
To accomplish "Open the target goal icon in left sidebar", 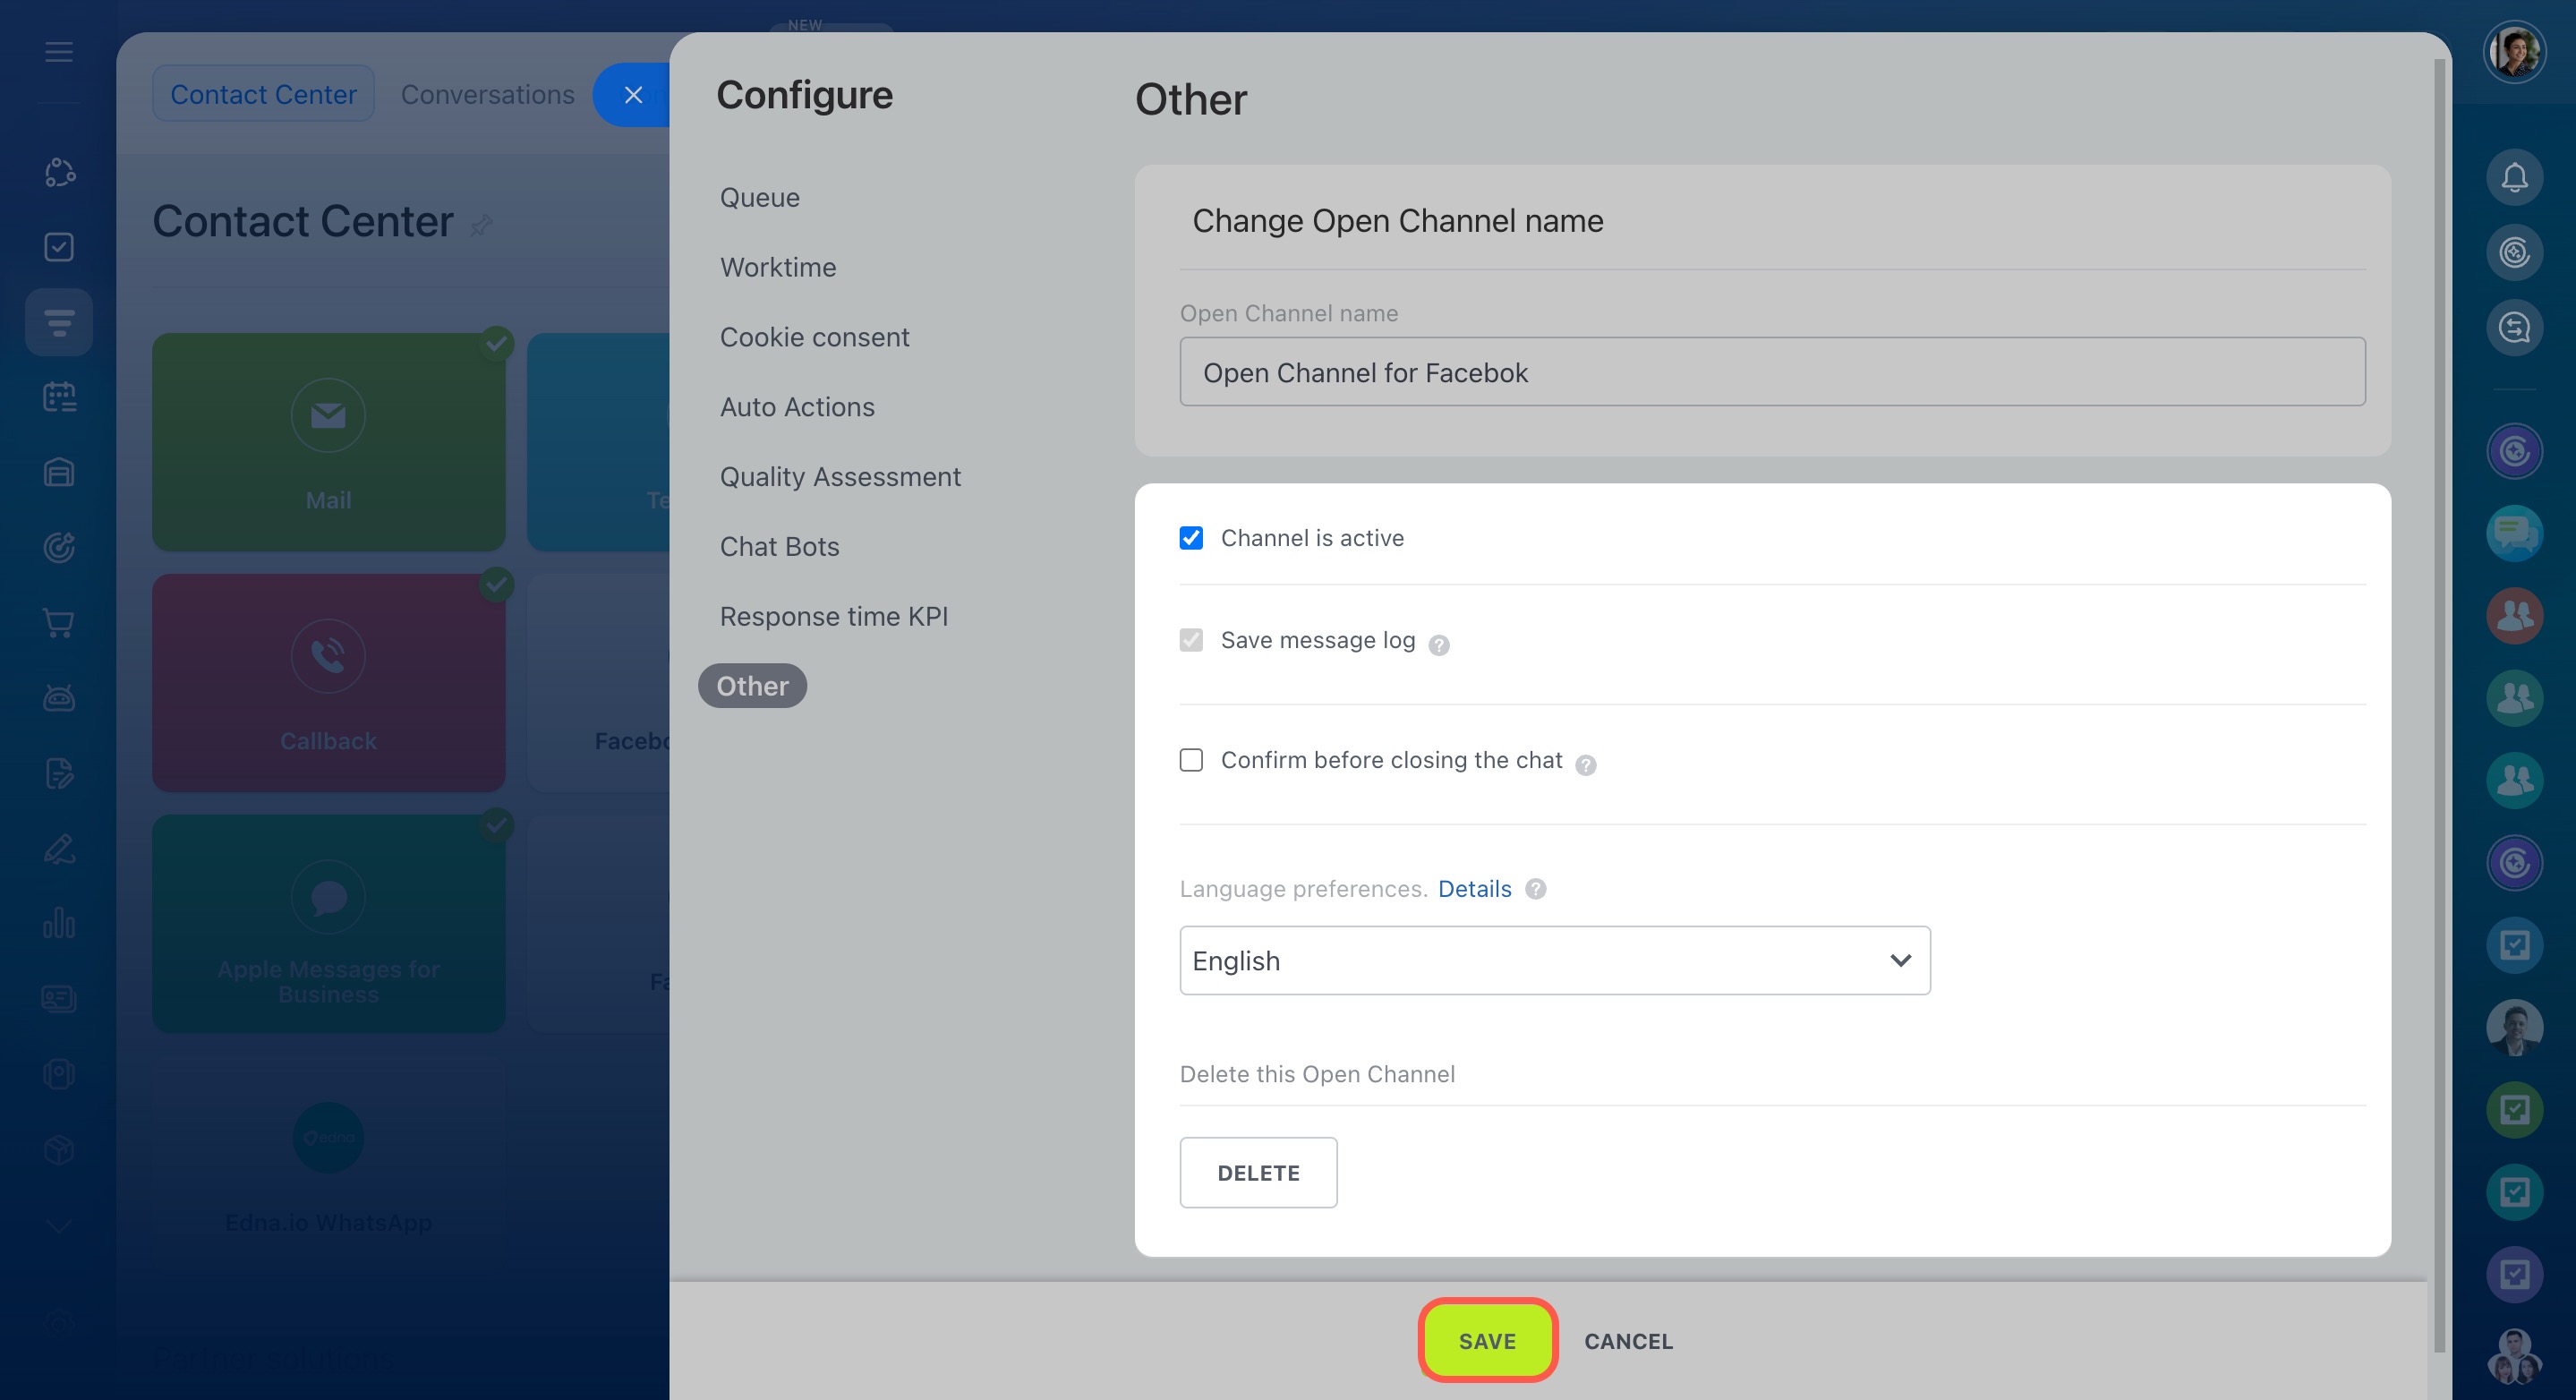I will [59, 547].
